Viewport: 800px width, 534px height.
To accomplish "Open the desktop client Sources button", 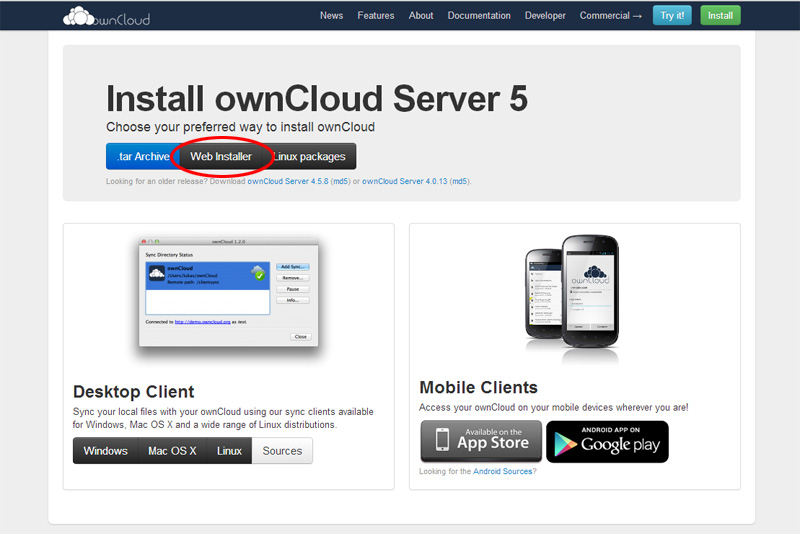I will pos(282,451).
